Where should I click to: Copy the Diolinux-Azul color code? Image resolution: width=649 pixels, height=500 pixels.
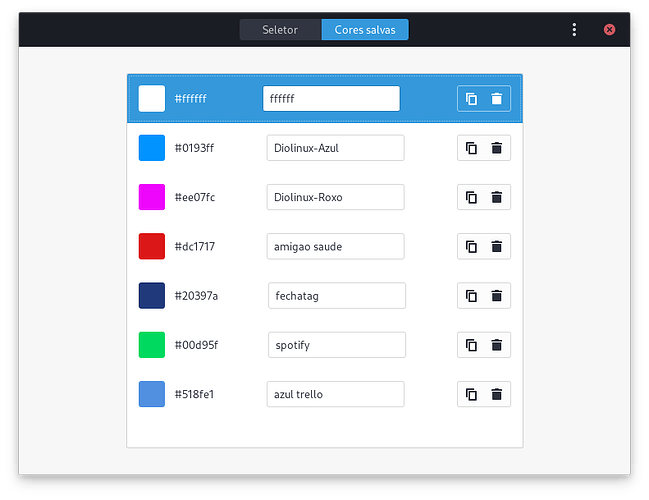(471, 149)
